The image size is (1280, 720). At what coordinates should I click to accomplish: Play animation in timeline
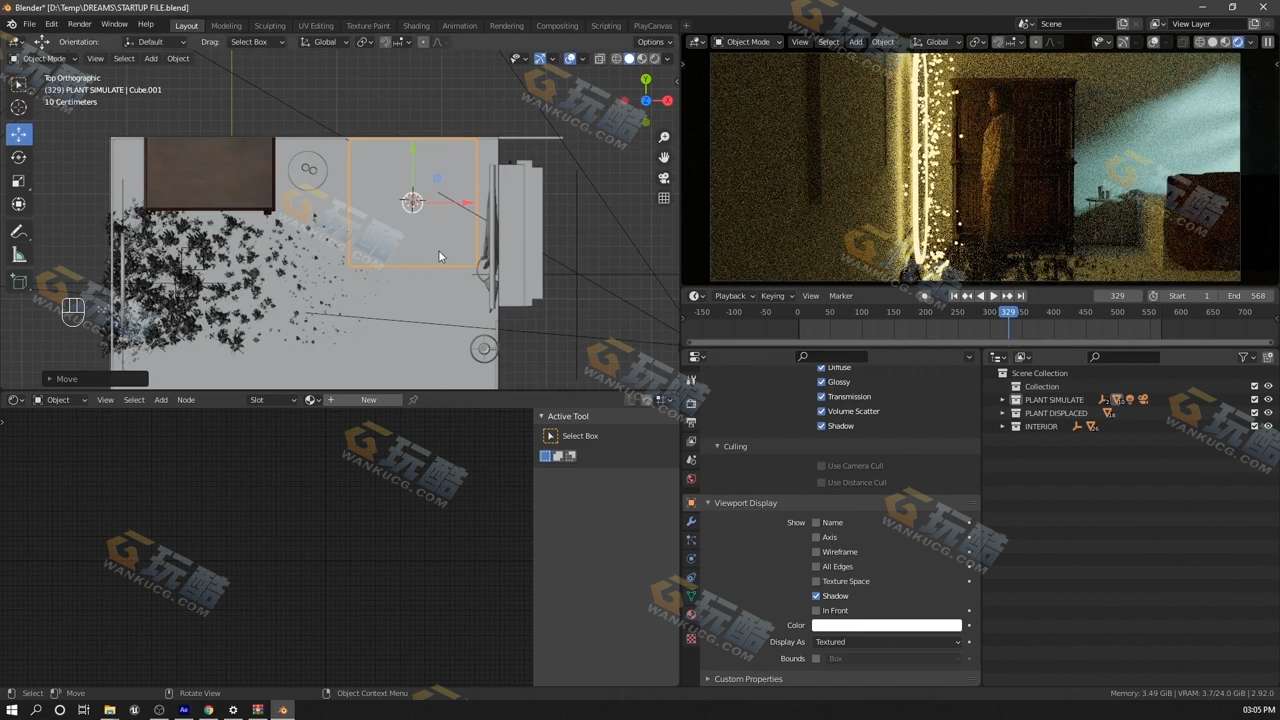point(993,296)
